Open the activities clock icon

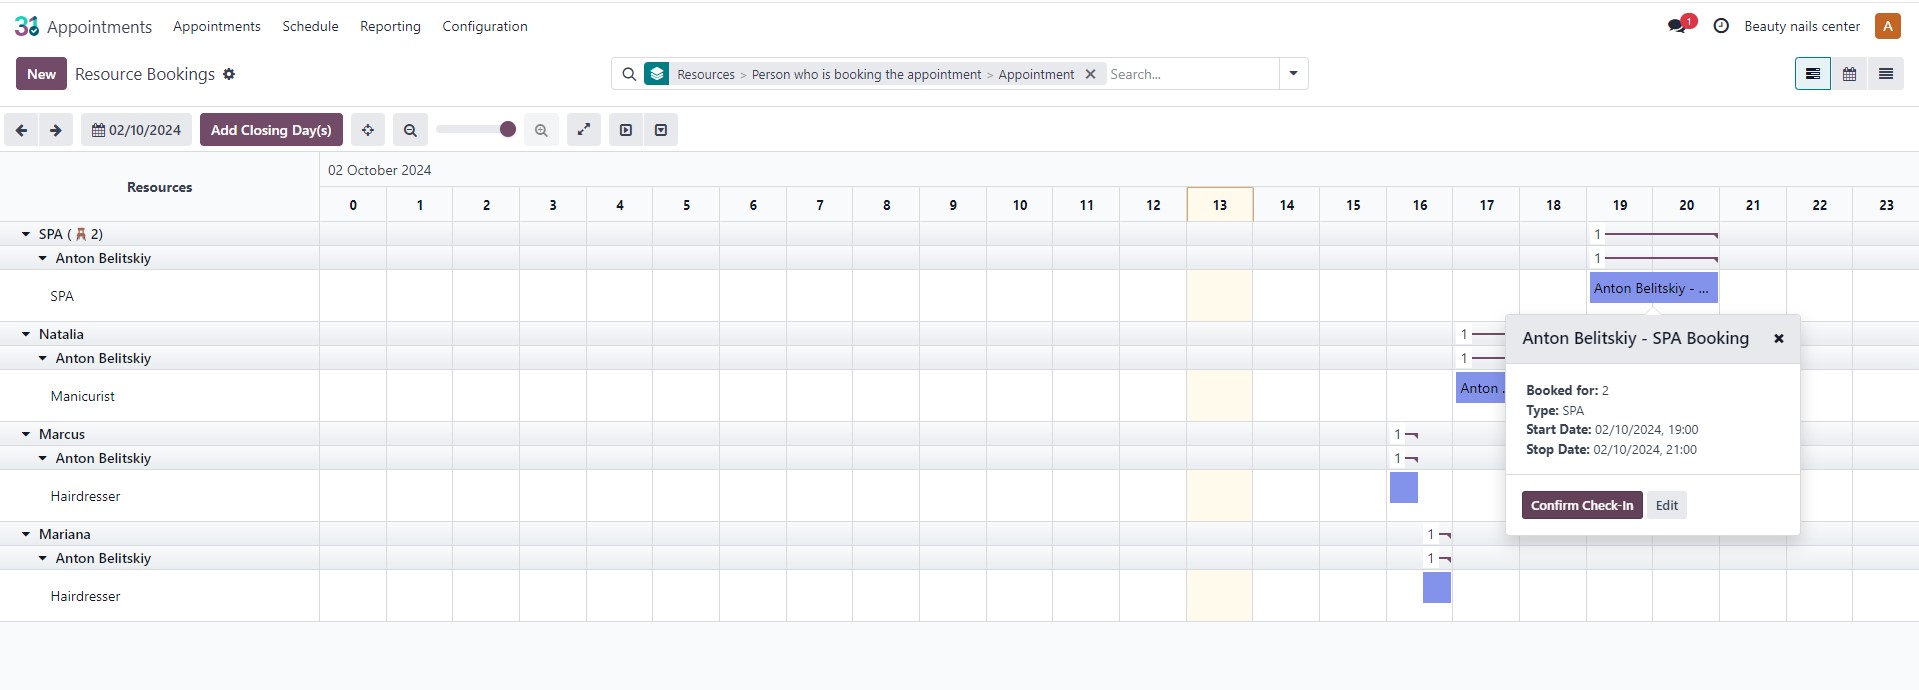1721,26
